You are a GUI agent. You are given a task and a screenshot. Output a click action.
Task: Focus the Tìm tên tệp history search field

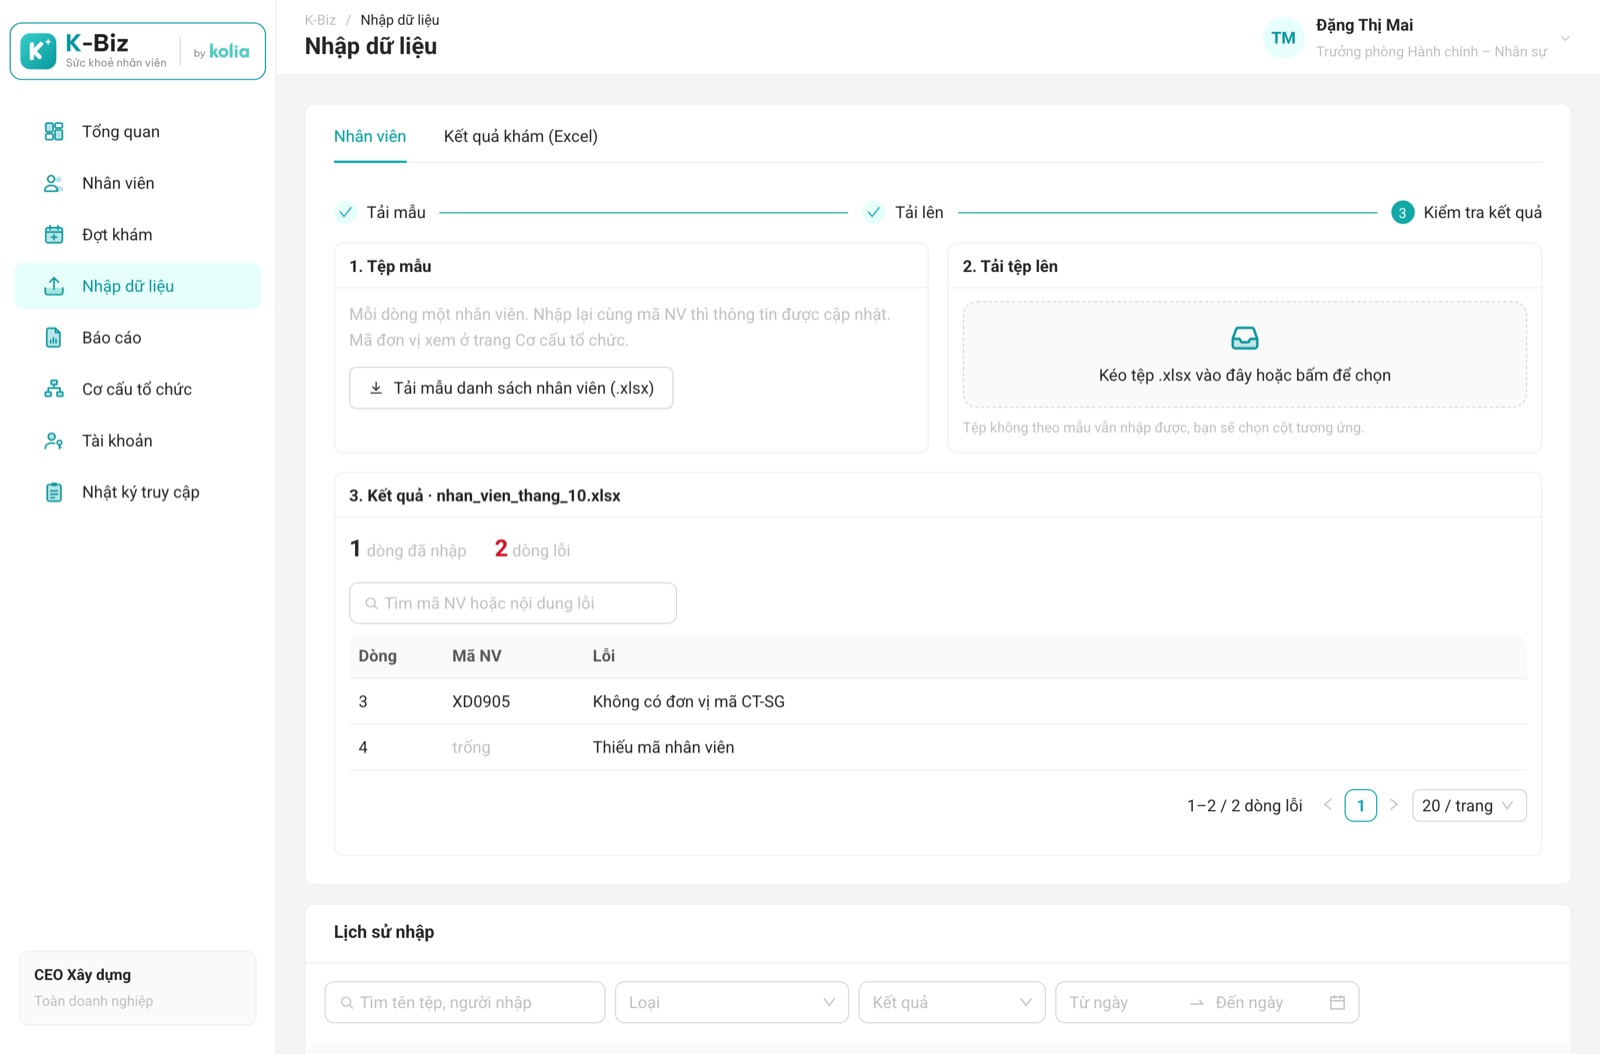pyautogui.click(x=465, y=1002)
